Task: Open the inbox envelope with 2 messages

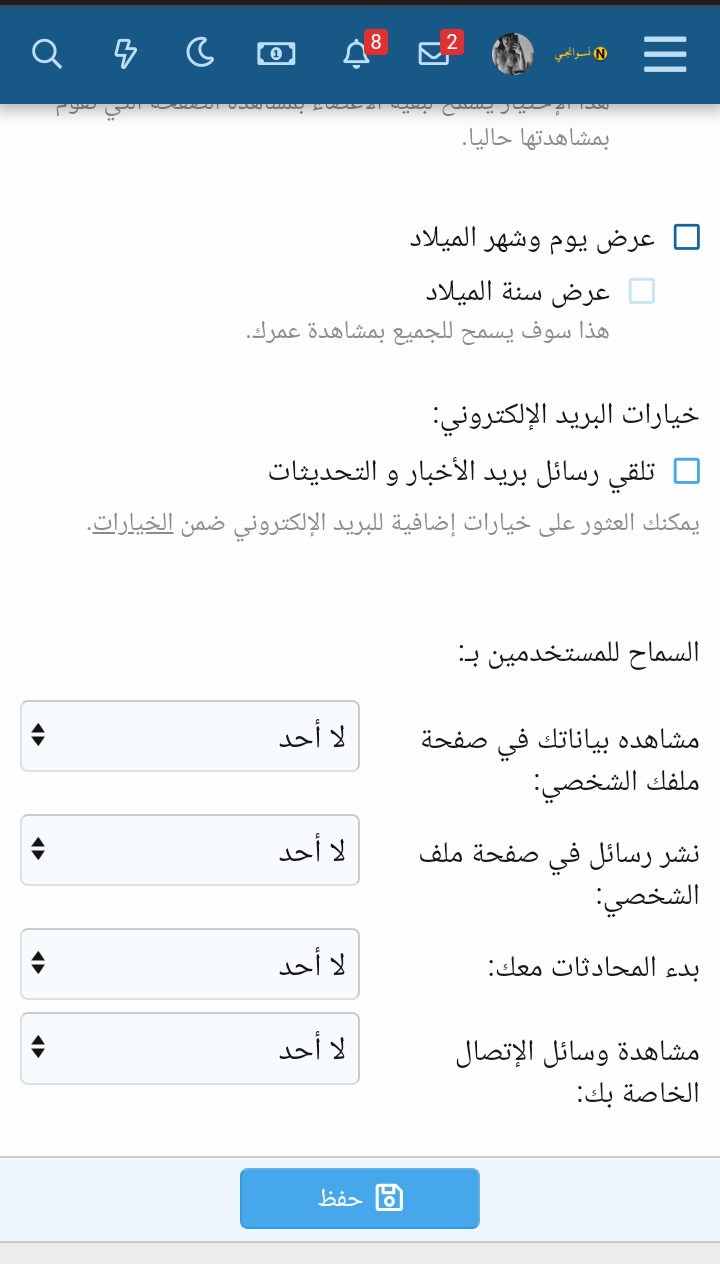Action: [434, 53]
